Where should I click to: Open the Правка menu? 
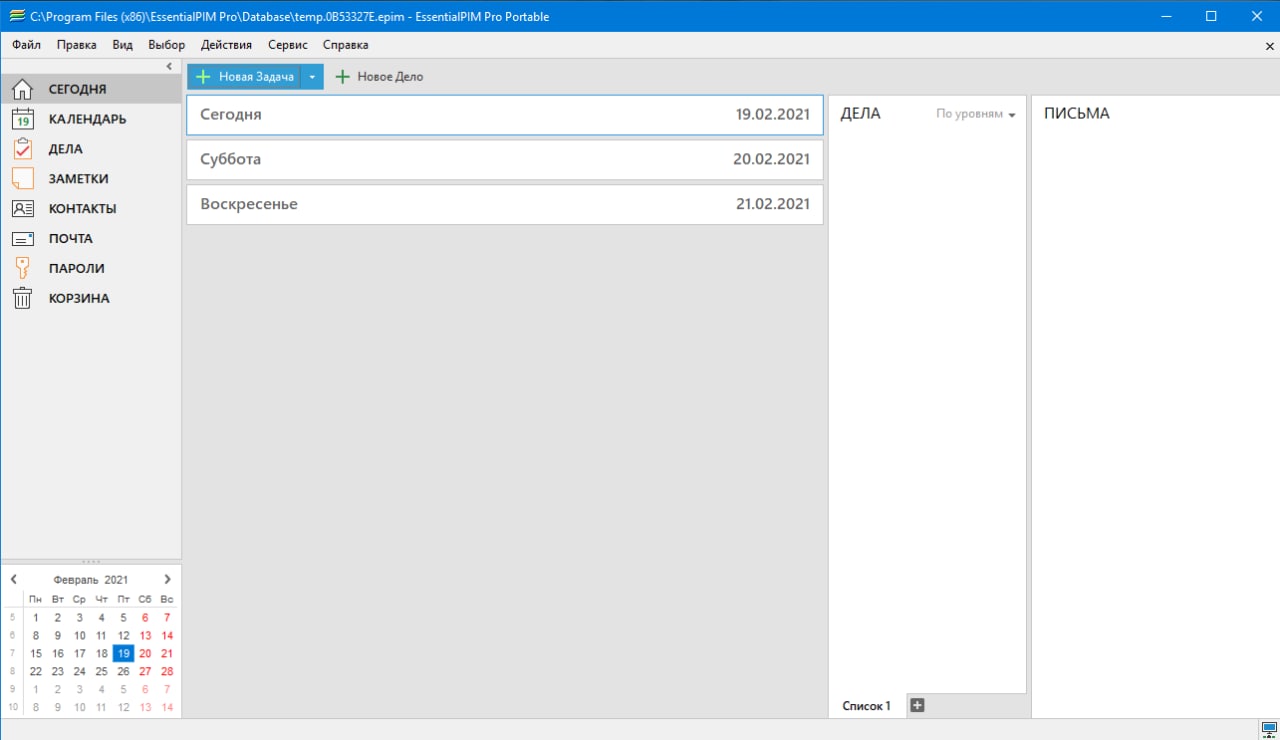[77, 45]
